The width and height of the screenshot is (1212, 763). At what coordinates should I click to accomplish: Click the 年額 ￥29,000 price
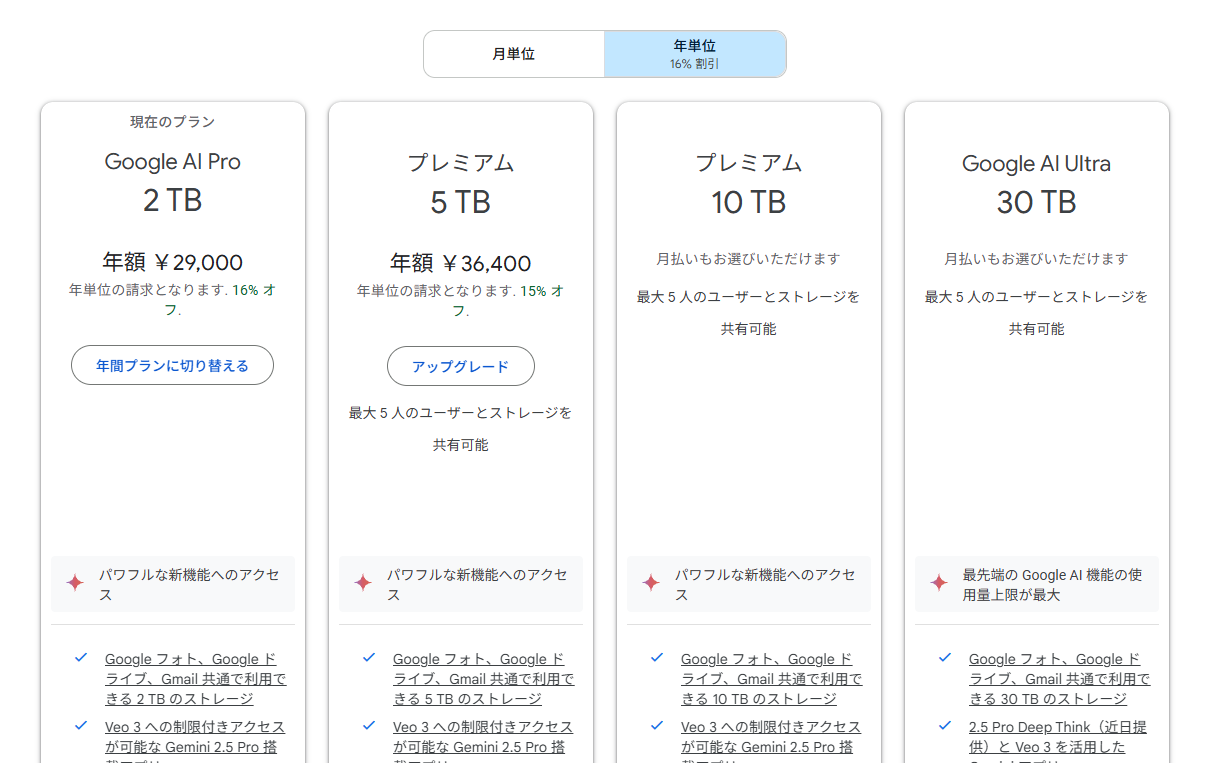(173, 263)
